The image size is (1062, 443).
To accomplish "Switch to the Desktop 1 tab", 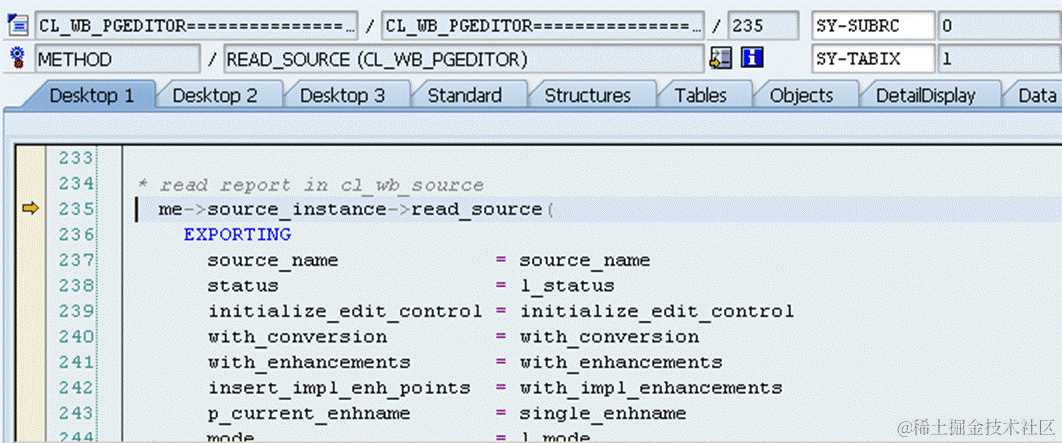I will (92, 96).
